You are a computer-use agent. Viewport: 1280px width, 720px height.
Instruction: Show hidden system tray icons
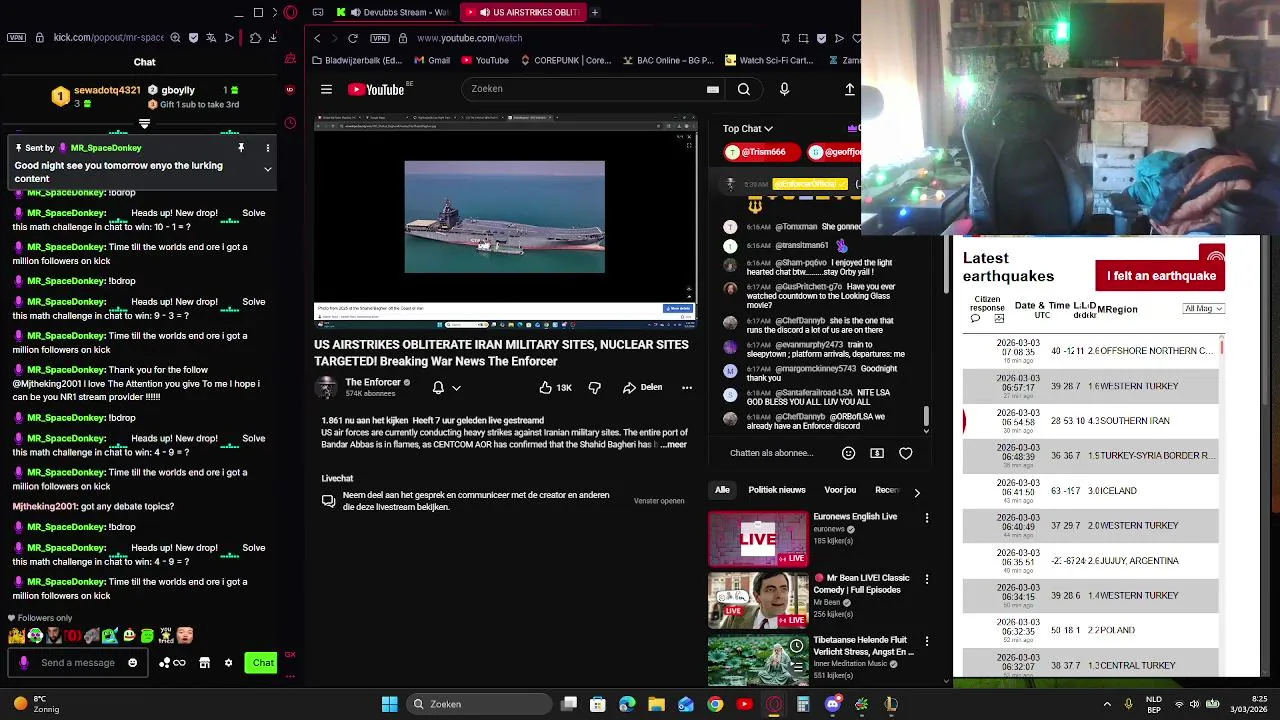[1107, 704]
